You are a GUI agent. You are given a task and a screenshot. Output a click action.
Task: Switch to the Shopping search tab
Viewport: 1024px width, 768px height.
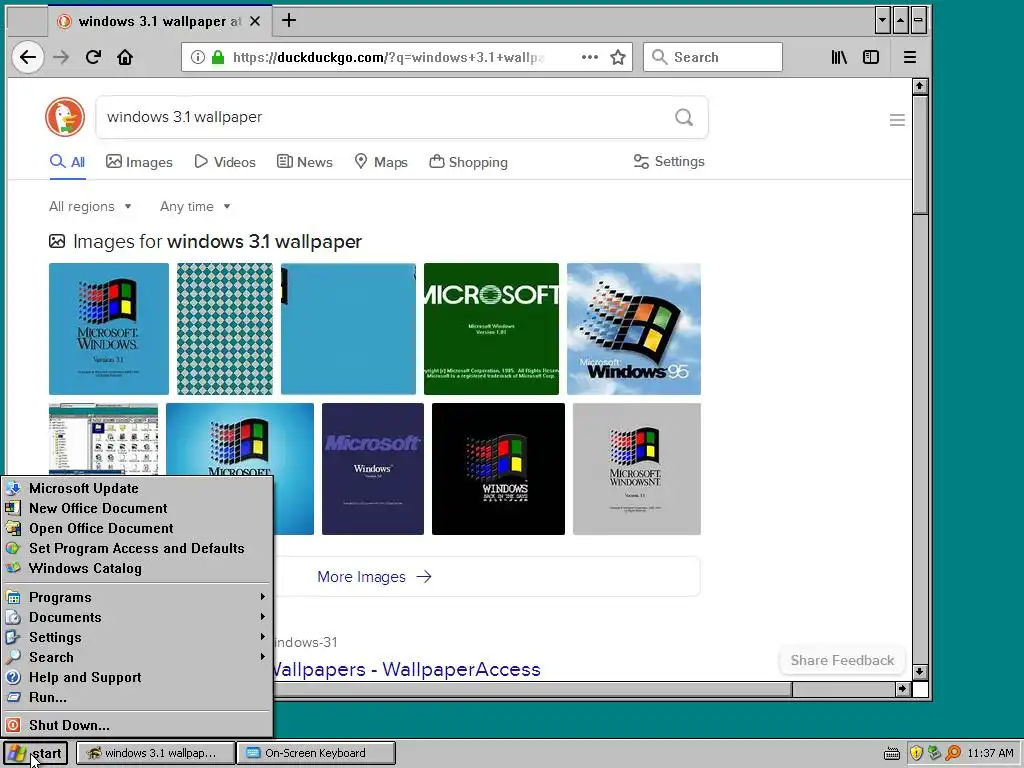(x=468, y=162)
